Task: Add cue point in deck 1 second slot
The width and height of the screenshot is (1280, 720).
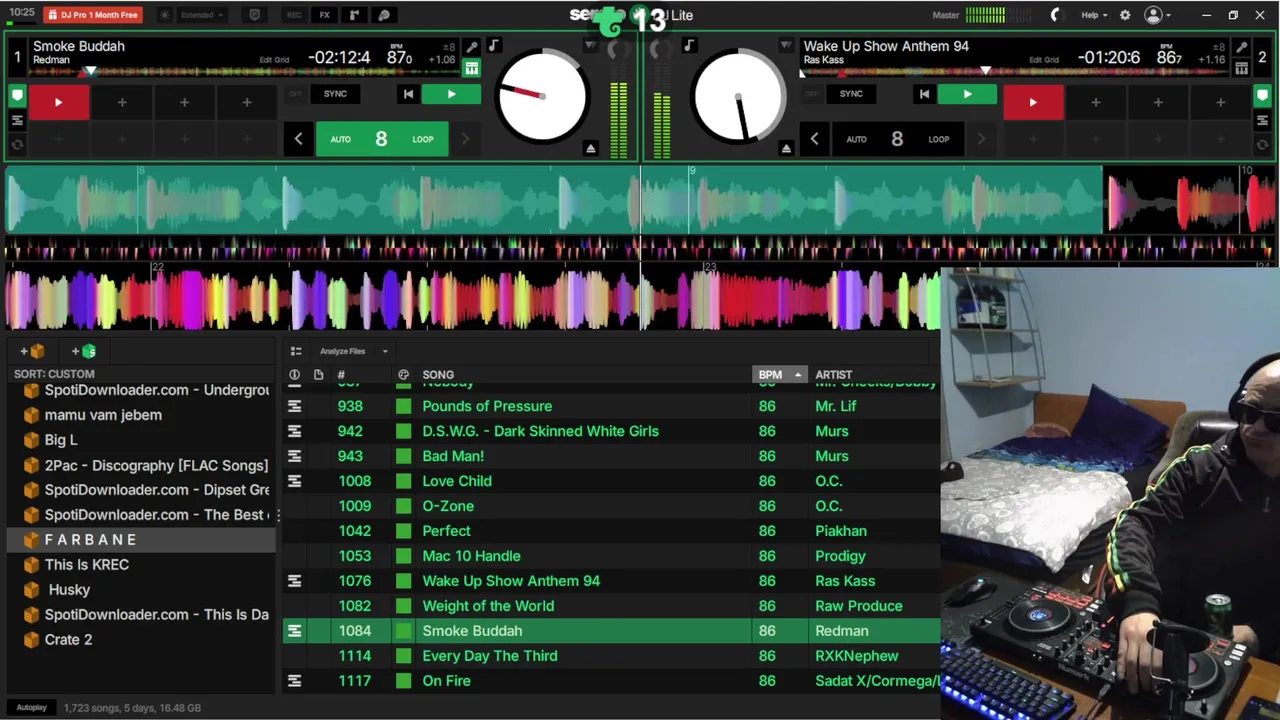Action: pyautogui.click(x=122, y=102)
